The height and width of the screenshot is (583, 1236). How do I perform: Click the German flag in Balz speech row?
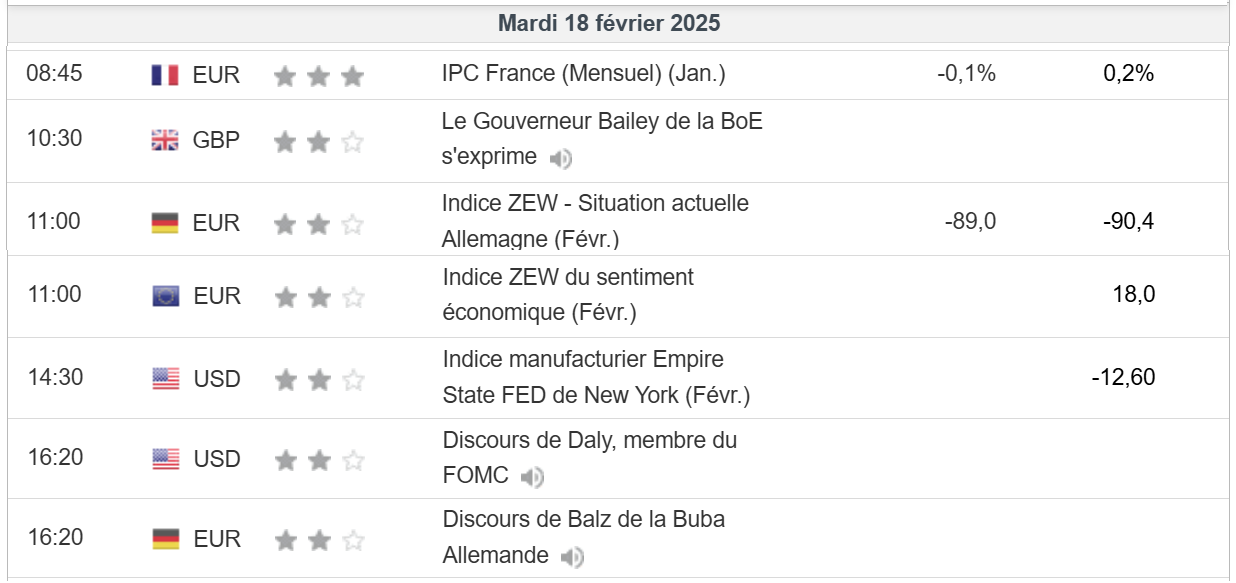click(x=165, y=539)
